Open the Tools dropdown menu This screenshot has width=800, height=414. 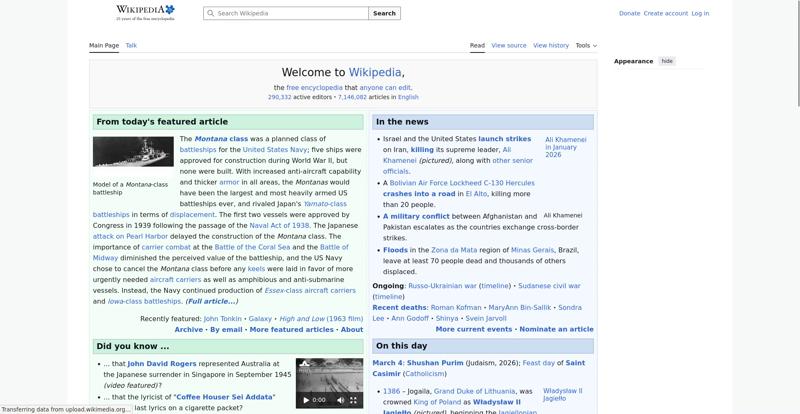pyautogui.click(x=585, y=45)
